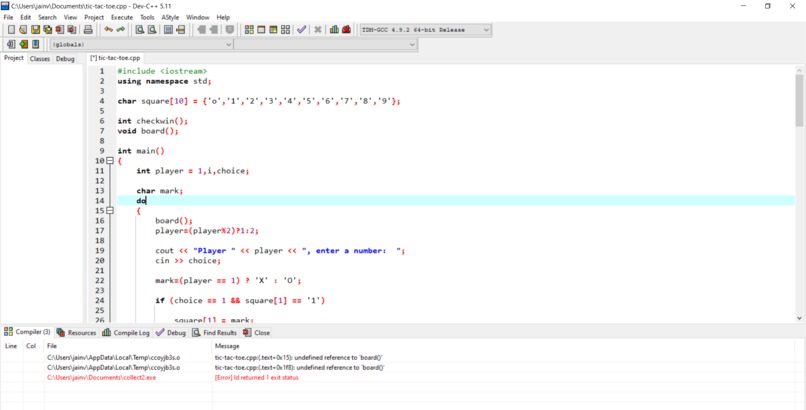Open the TDM-GCC 4.9.2 compiler dropdown
The width and height of the screenshot is (806, 410).
425,30
